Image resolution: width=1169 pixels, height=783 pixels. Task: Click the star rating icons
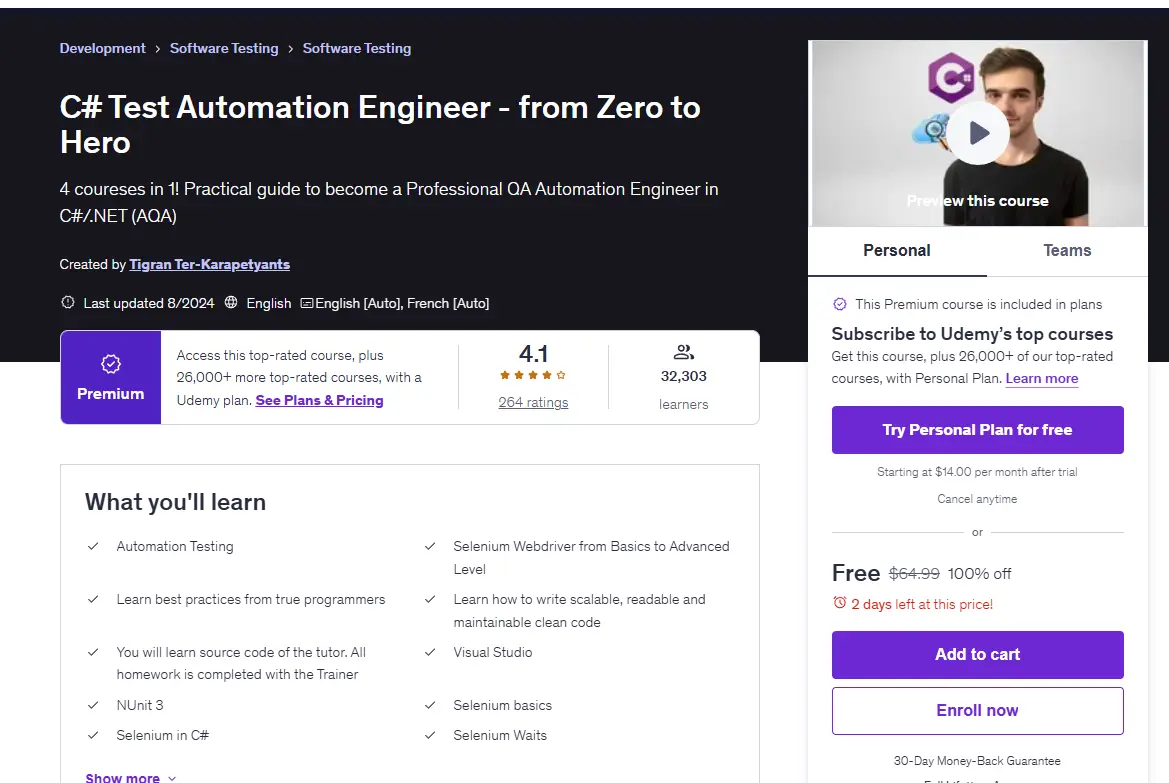(533, 375)
